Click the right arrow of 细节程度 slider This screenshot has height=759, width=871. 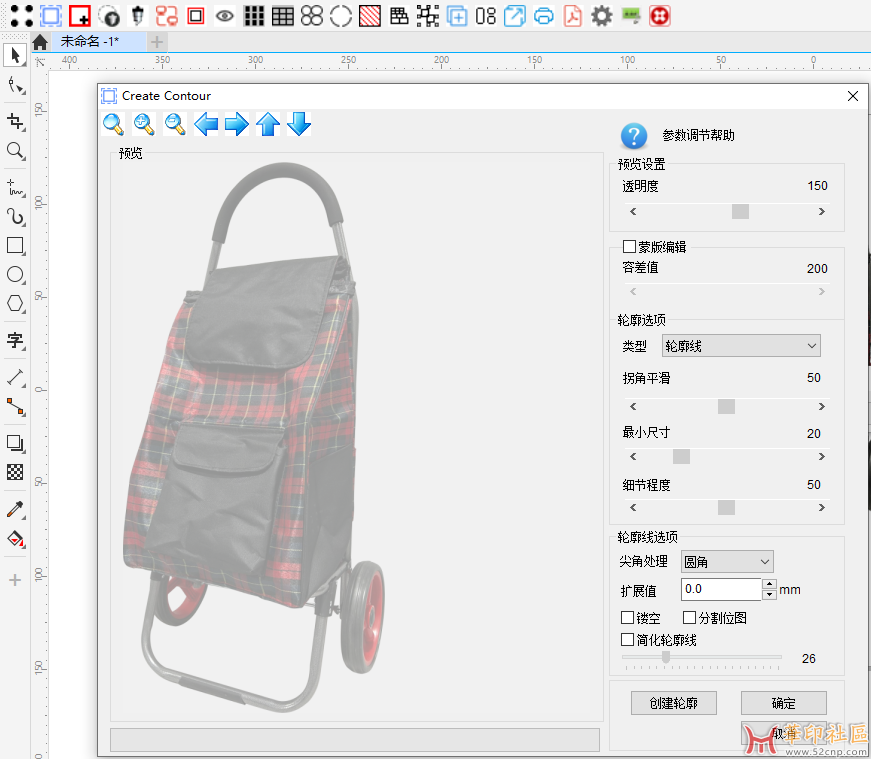point(822,507)
